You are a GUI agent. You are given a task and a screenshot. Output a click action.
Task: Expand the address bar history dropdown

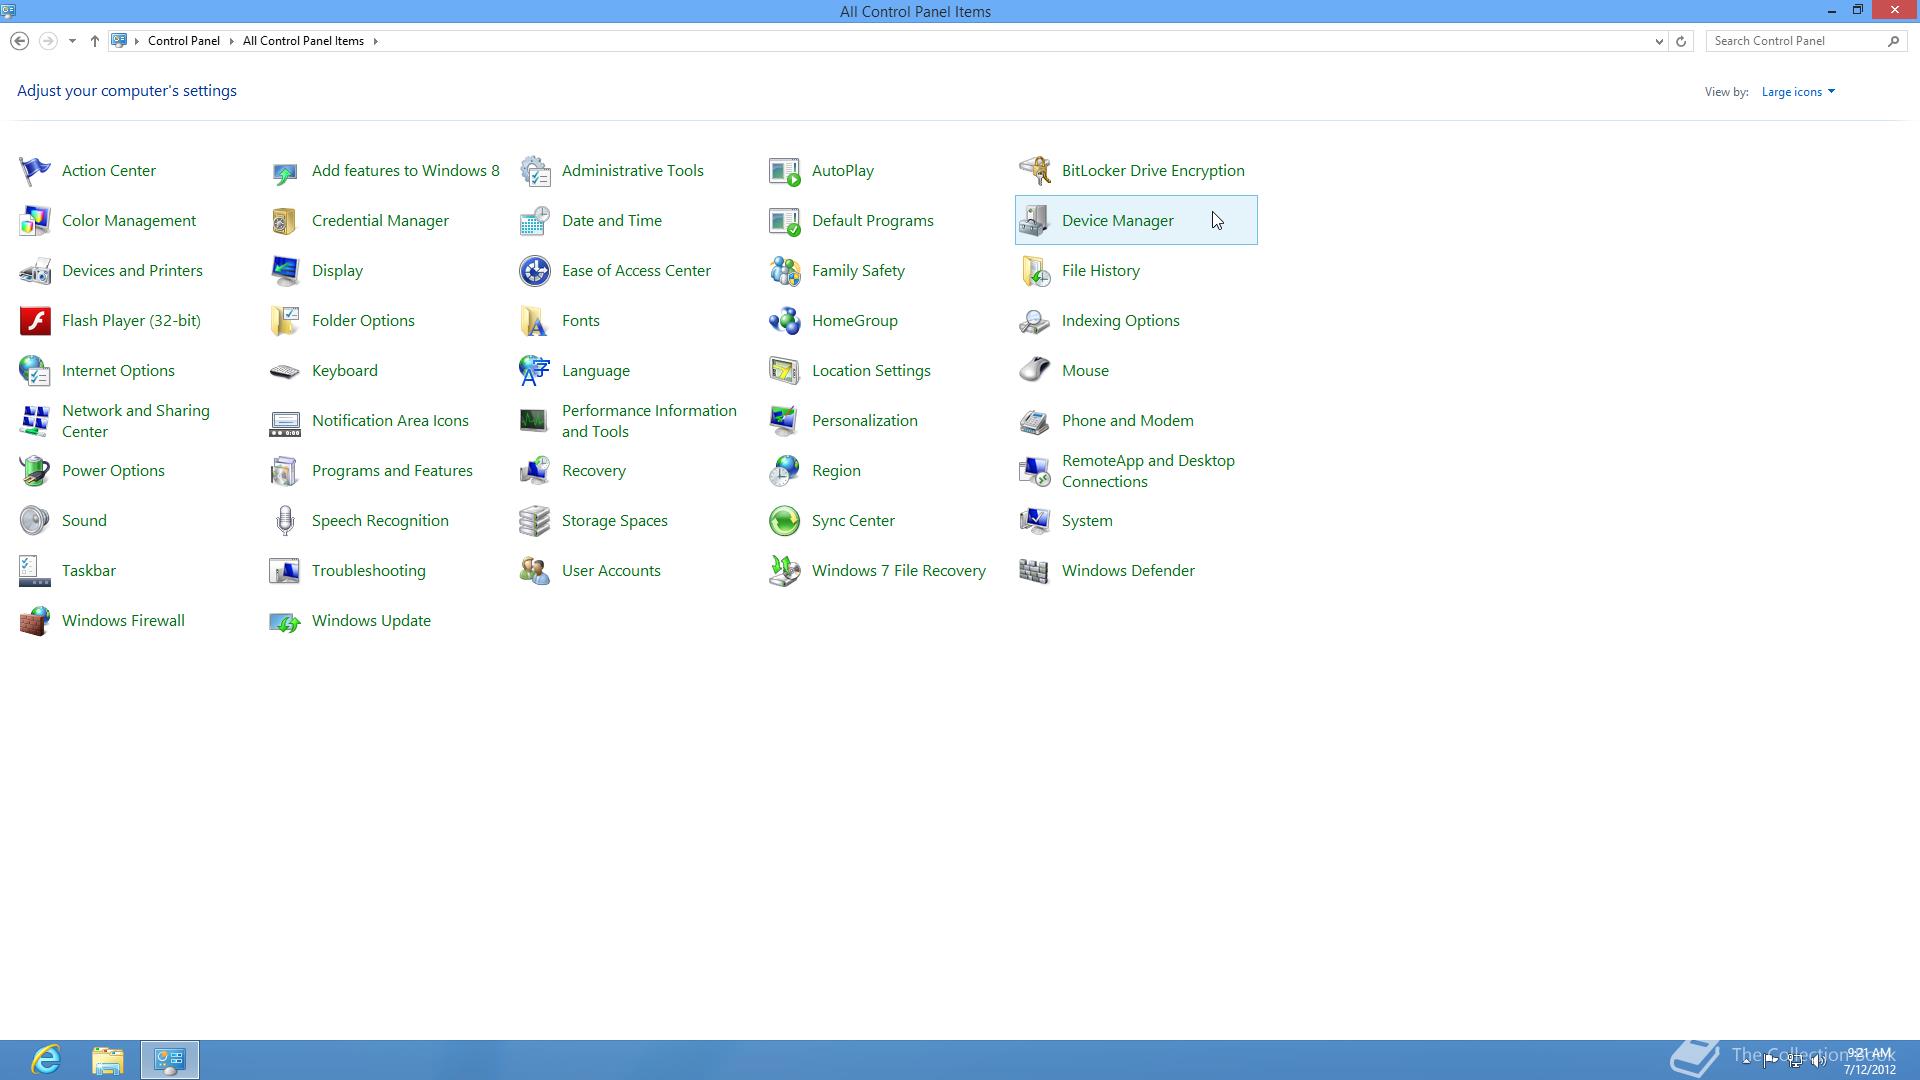click(1659, 41)
